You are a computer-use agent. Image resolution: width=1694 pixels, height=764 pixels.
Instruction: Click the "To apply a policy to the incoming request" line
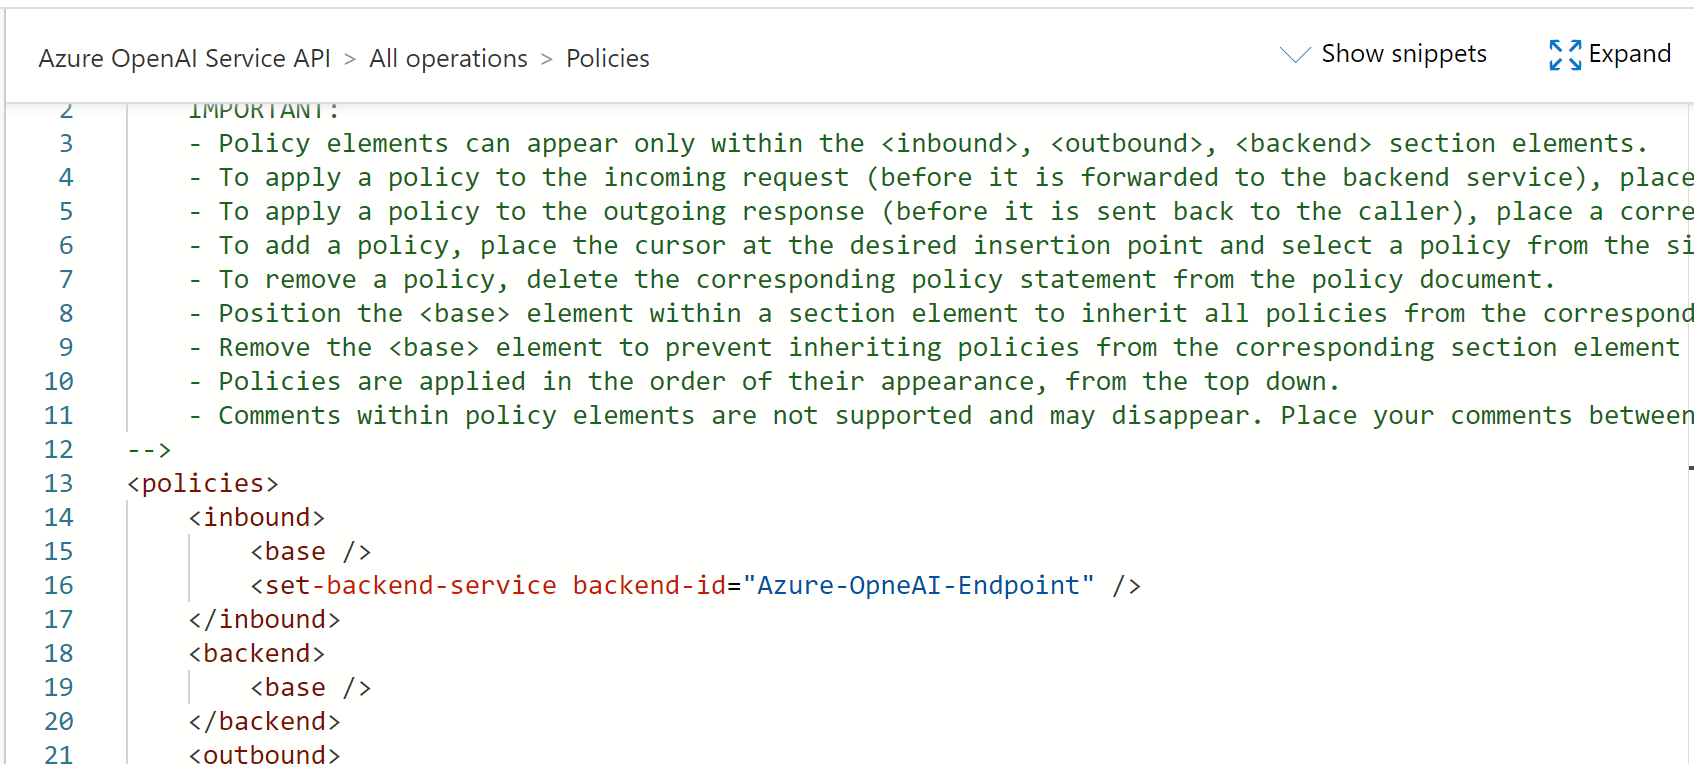pyautogui.click(x=941, y=178)
